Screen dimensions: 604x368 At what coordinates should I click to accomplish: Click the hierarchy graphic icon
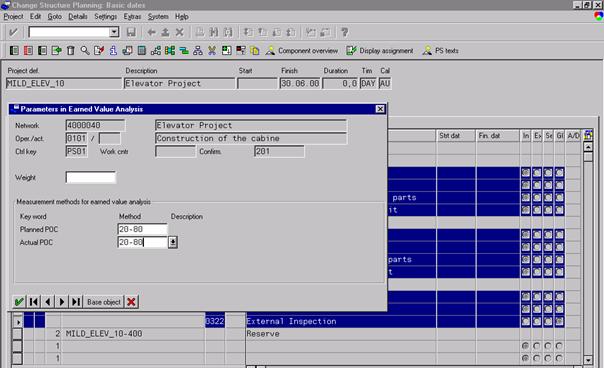click(x=198, y=50)
